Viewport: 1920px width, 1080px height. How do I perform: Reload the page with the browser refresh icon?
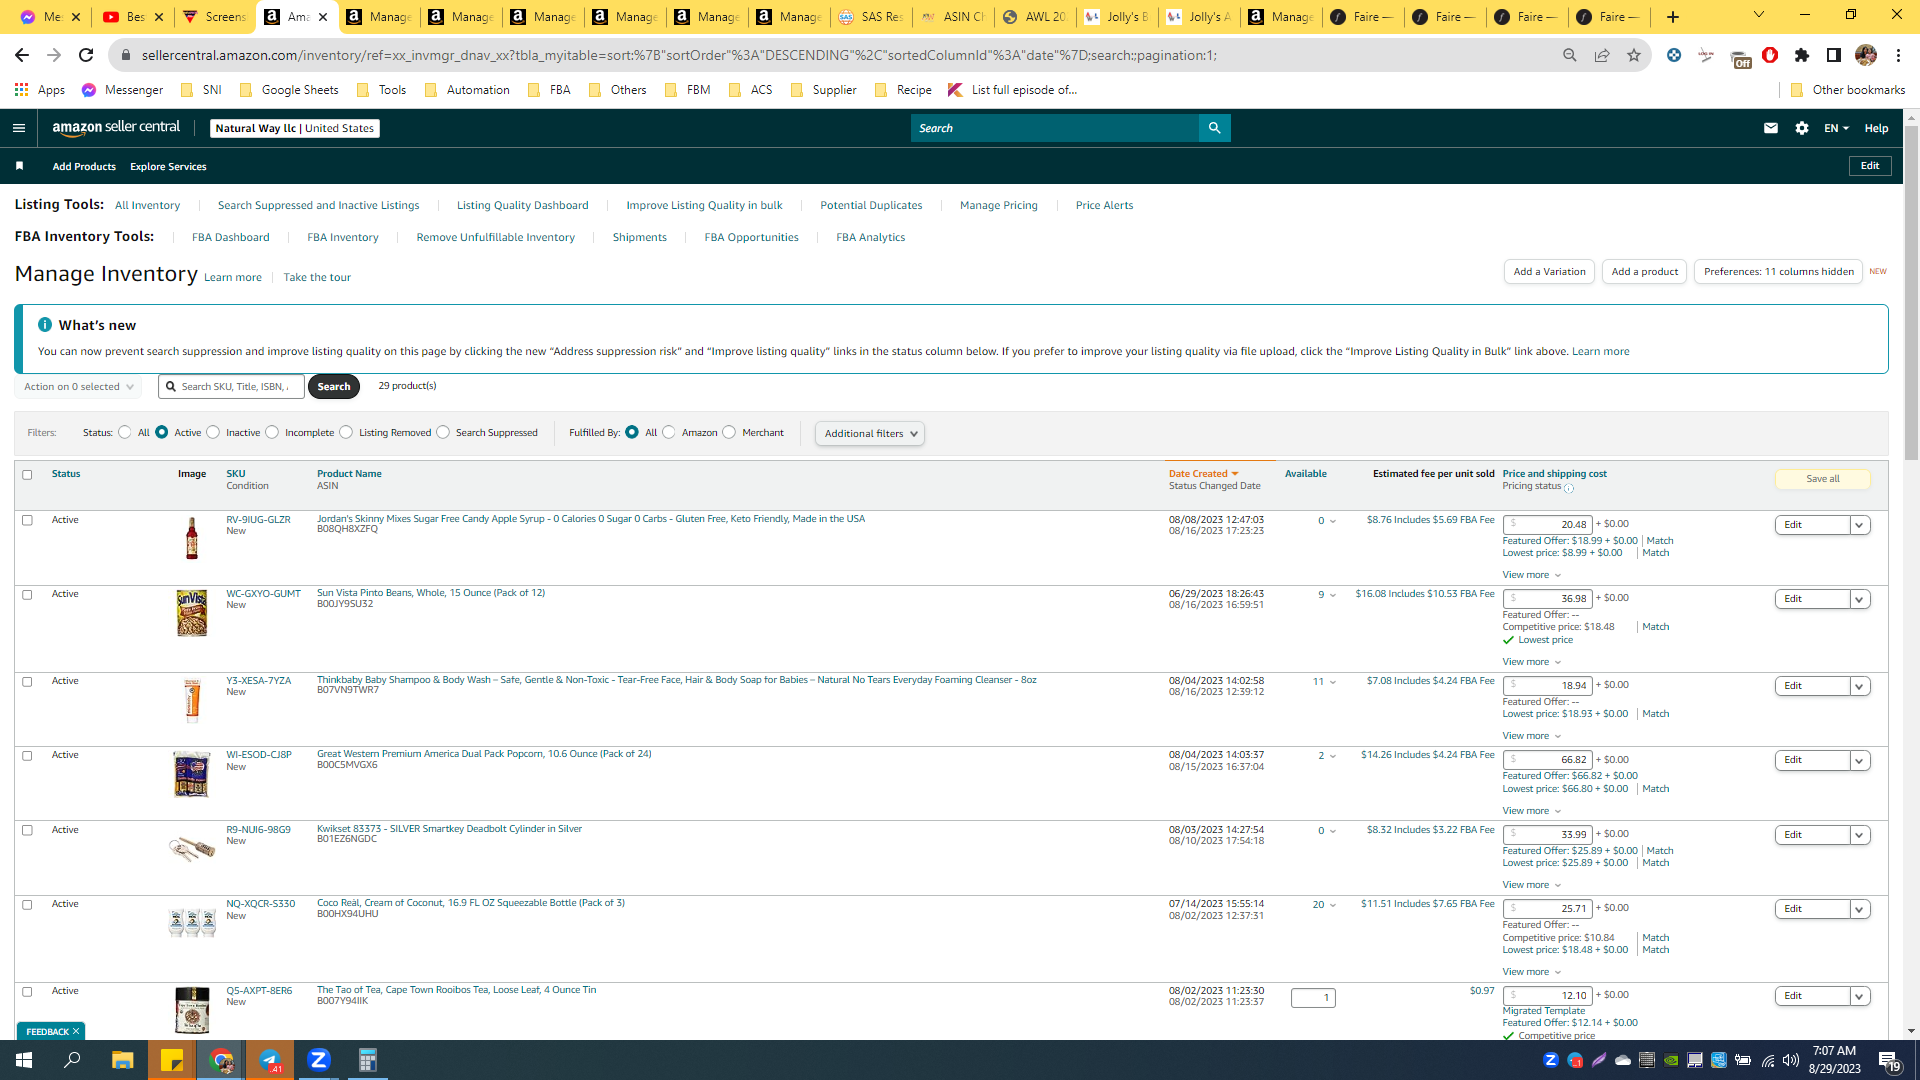86,55
